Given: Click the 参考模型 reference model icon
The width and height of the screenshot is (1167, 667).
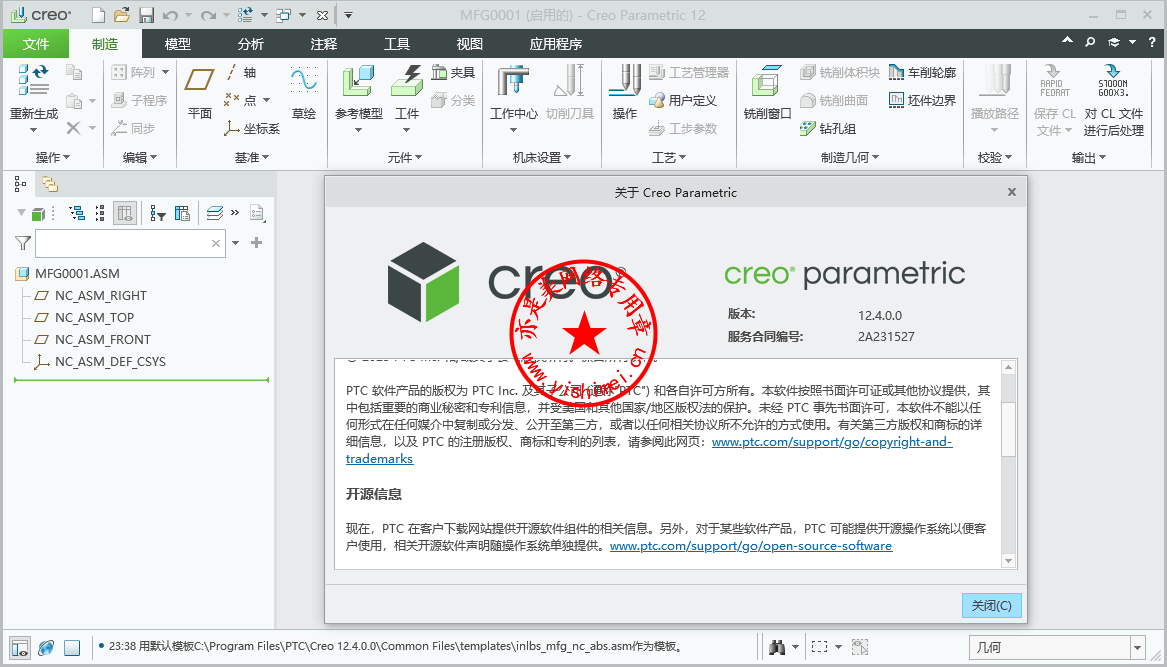Looking at the screenshot, I should coord(358,80).
